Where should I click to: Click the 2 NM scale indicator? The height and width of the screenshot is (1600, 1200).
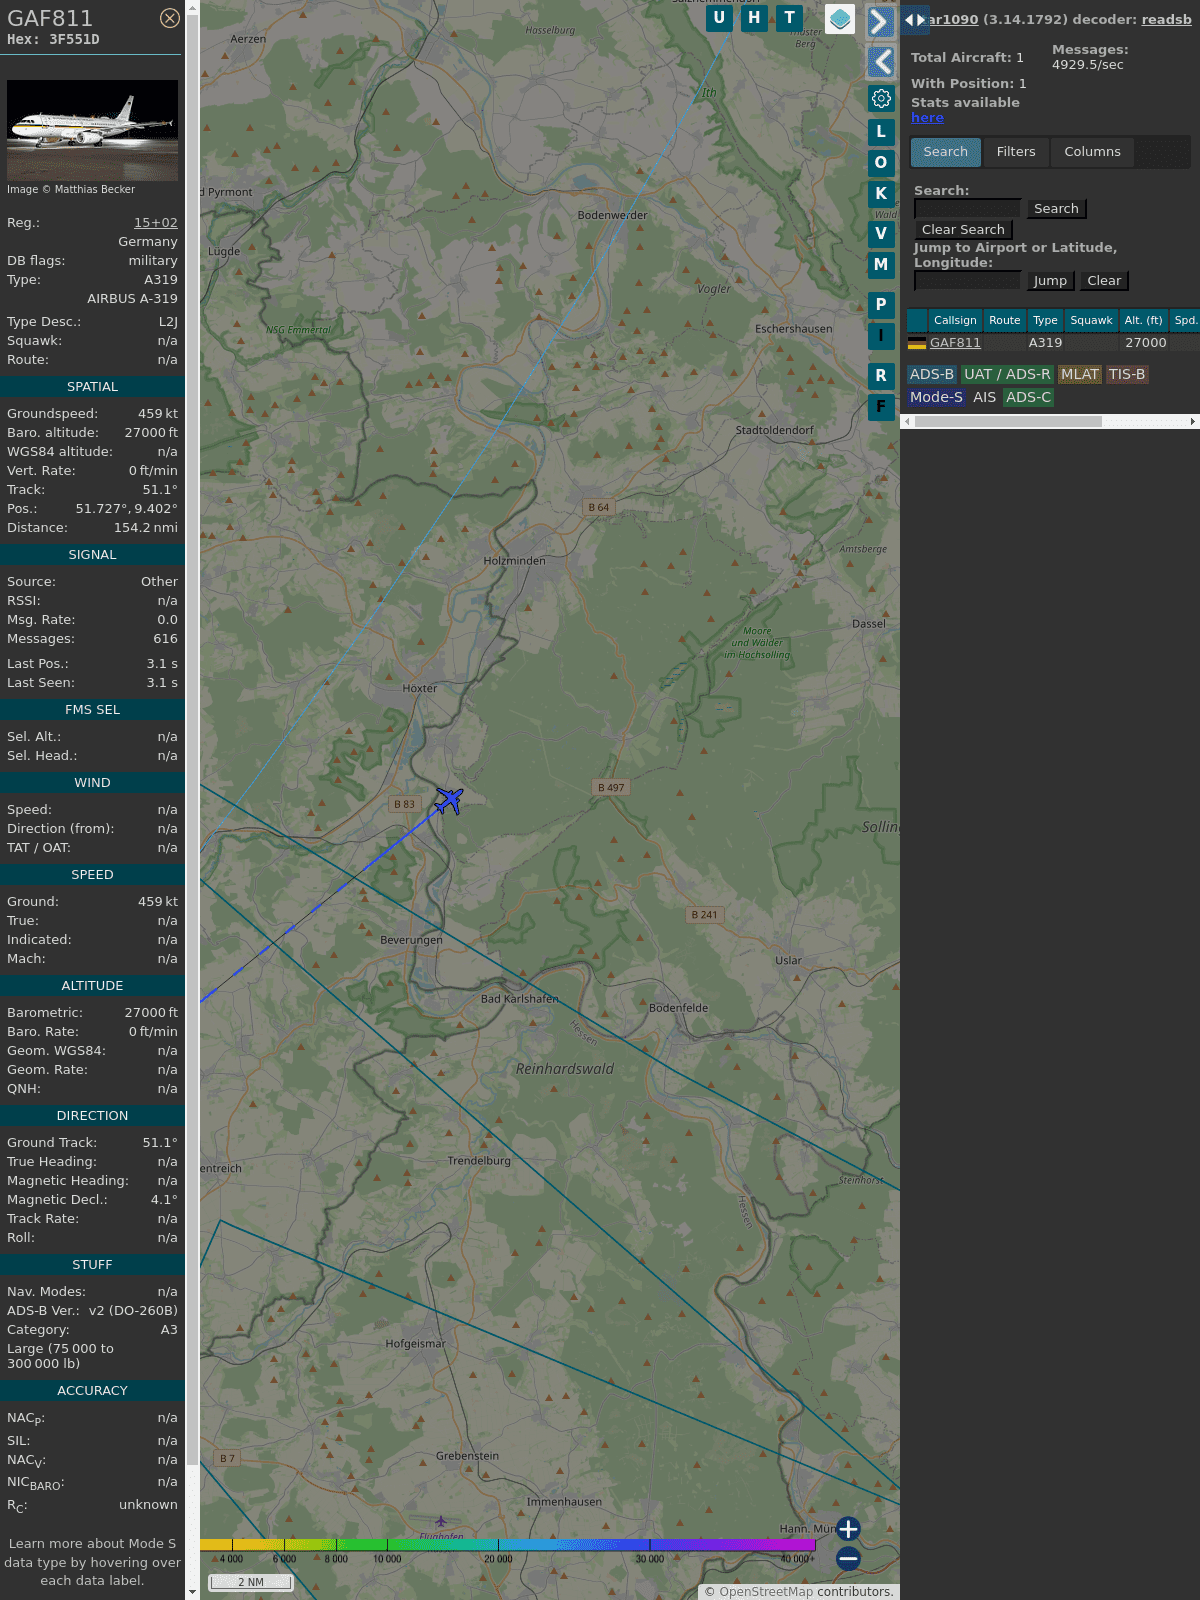(251, 1582)
